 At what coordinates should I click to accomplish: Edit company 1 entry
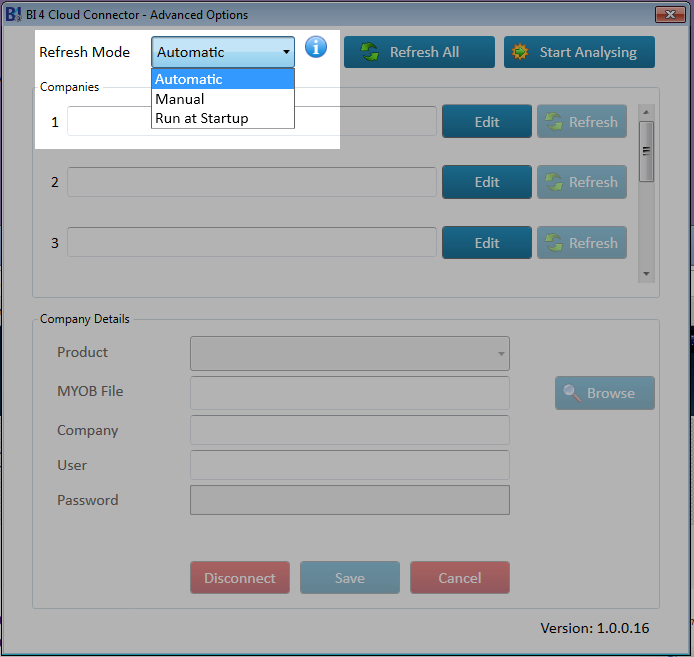click(x=487, y=121)
